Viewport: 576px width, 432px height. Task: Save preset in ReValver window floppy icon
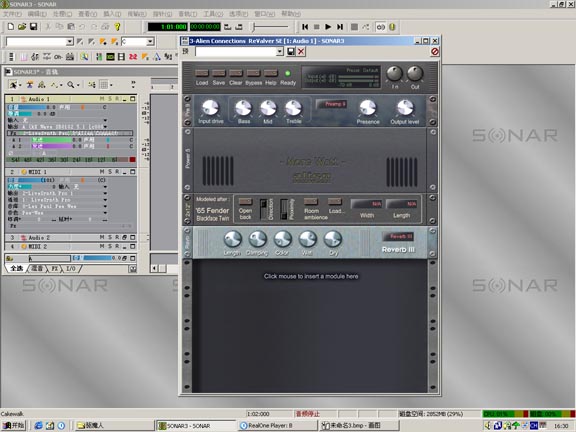(x=291, y=51)
